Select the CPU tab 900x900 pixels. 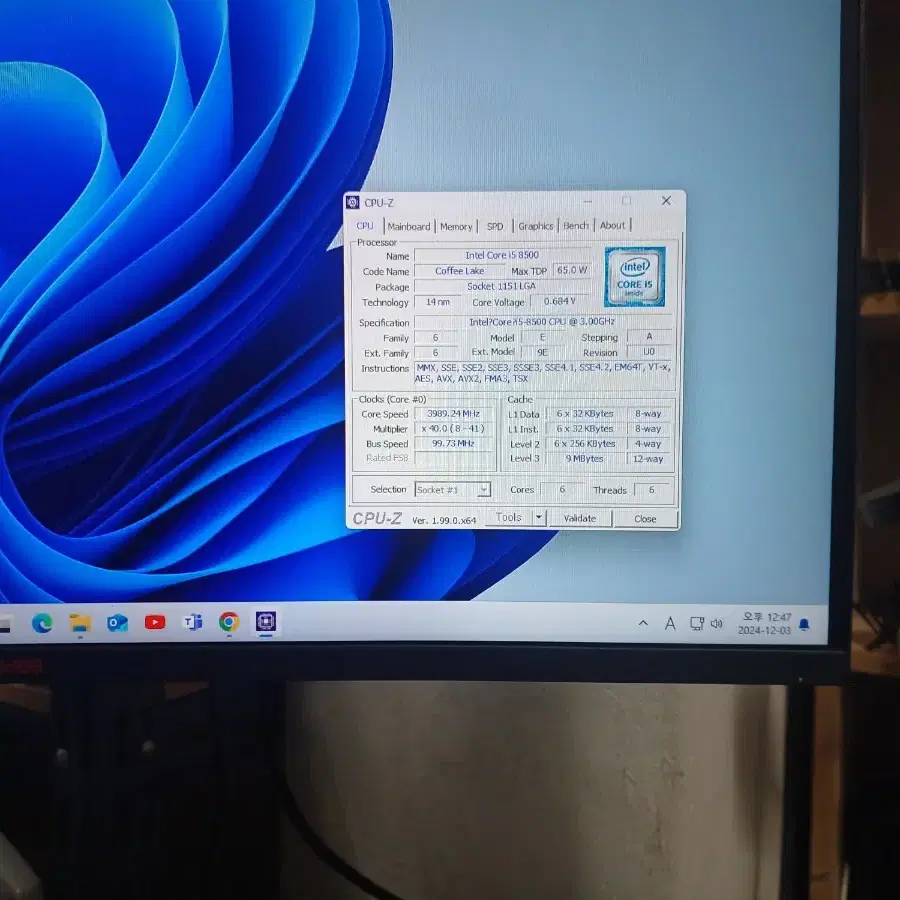(365, 226)
